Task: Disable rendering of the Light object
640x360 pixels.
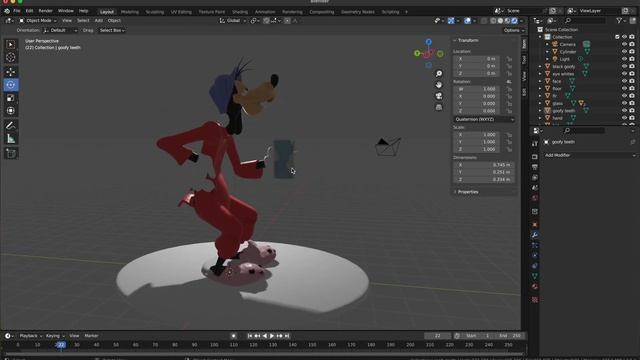Action: pos(632,59)
